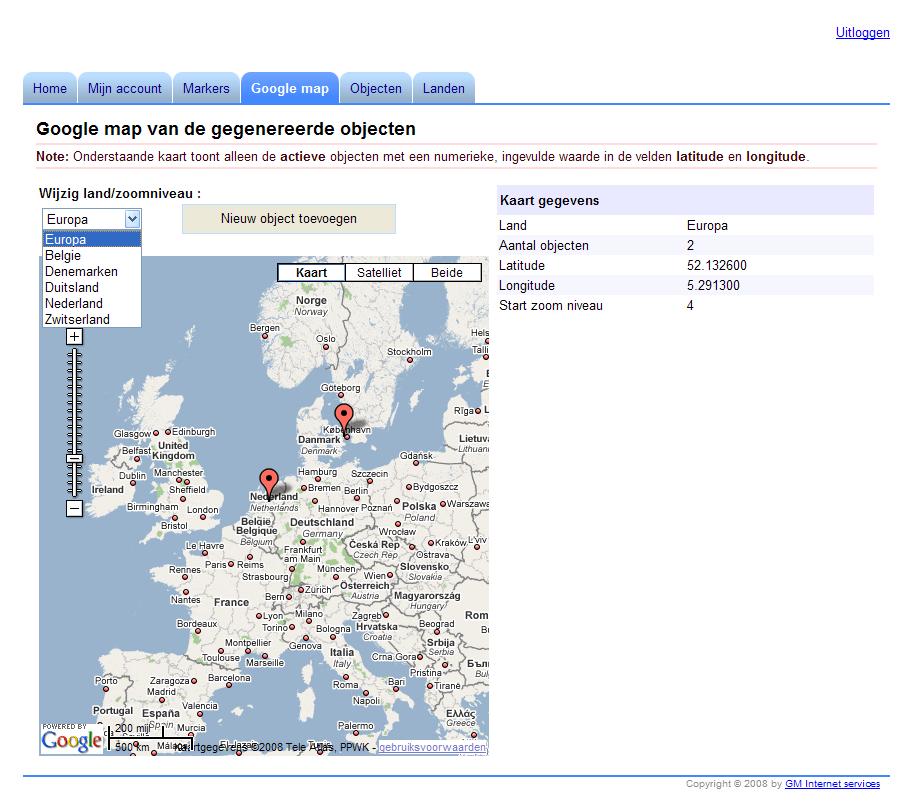The height and width of the screenshot is (802, 913).
Task: Open the Europa country dropdown arrow
Action: point(132,219)
